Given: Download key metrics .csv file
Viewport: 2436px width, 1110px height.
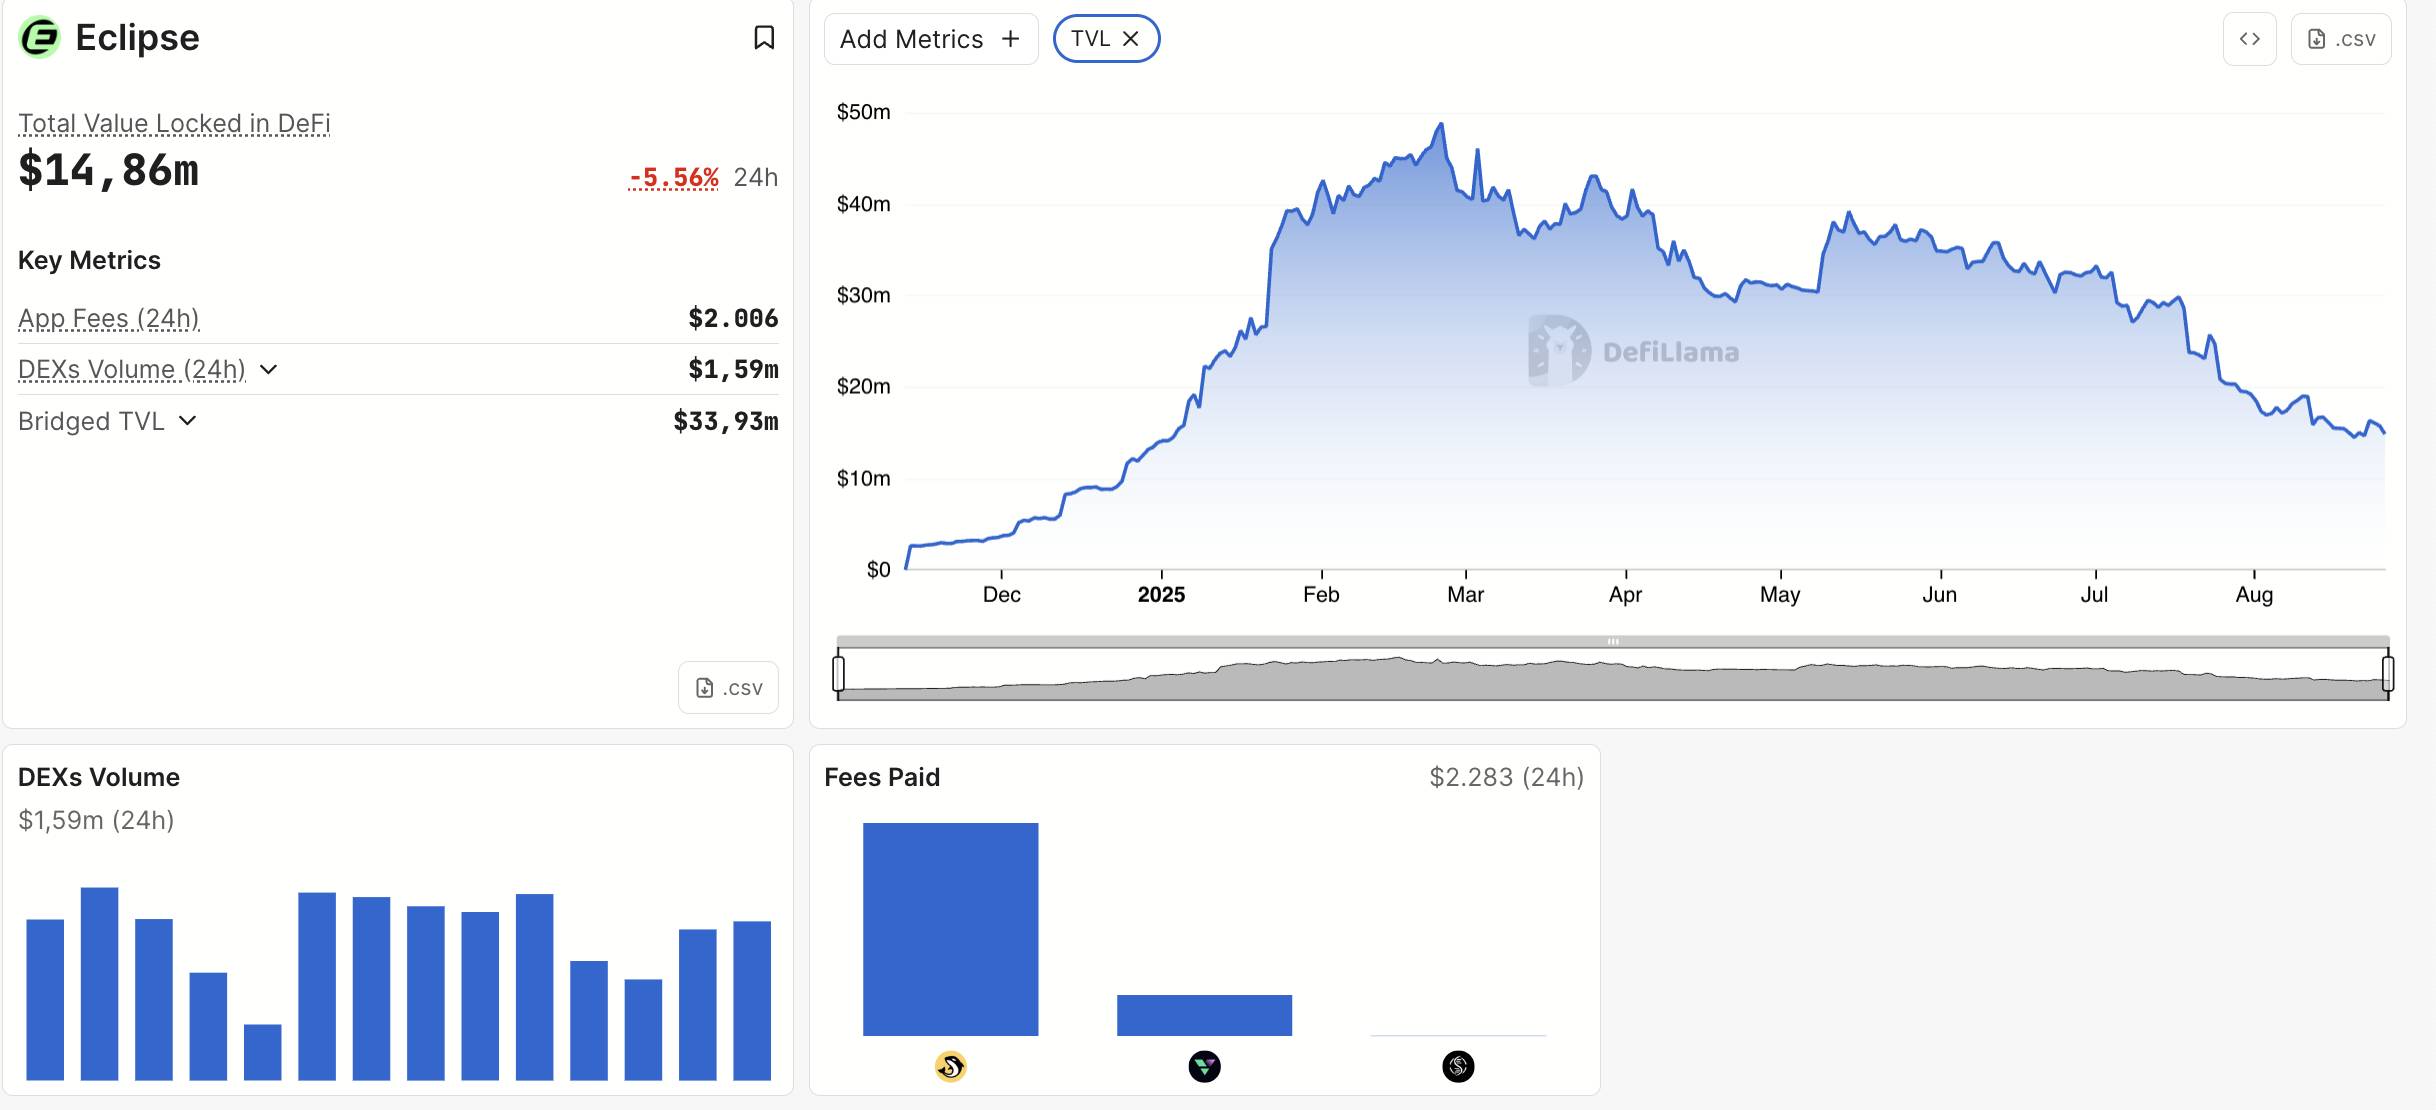Looking at the screenshot, I should tap(728, 687).
